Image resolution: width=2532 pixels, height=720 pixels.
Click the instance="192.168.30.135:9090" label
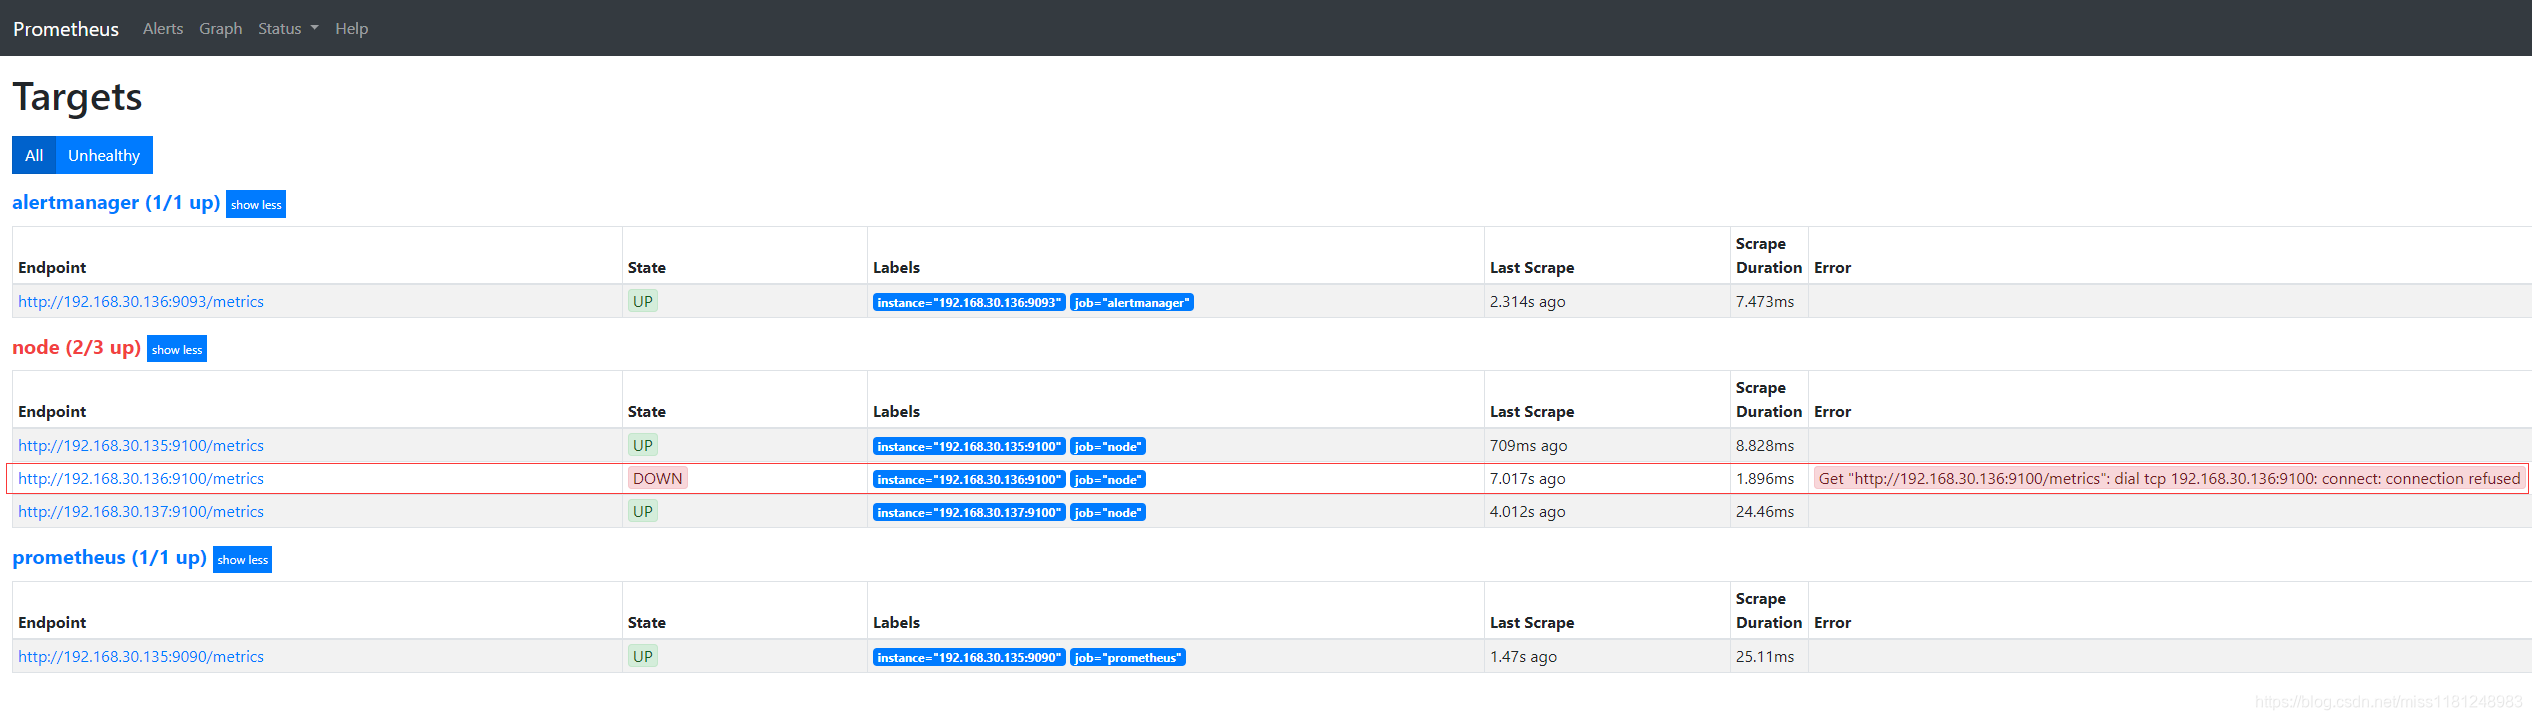click(969, 658)
